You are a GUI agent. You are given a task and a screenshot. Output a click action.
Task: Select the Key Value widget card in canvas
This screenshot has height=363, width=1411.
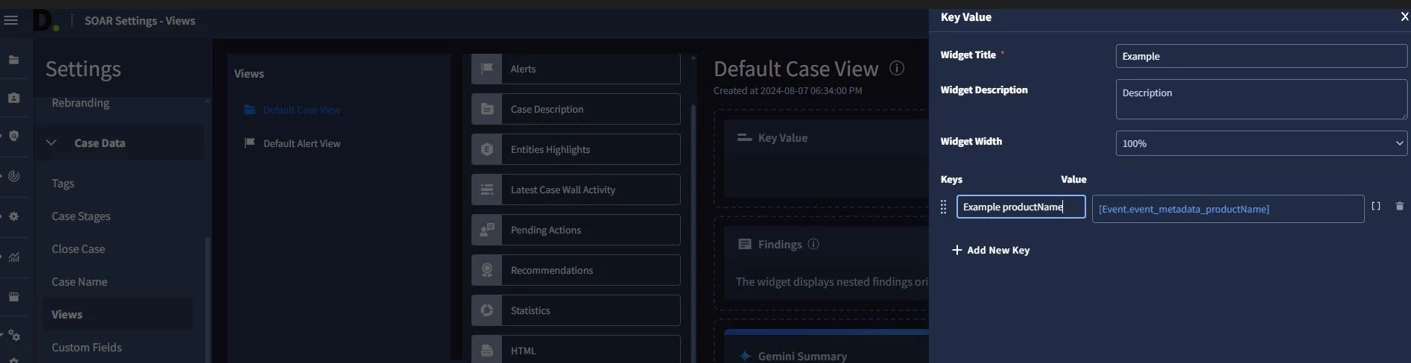point(826,158)
